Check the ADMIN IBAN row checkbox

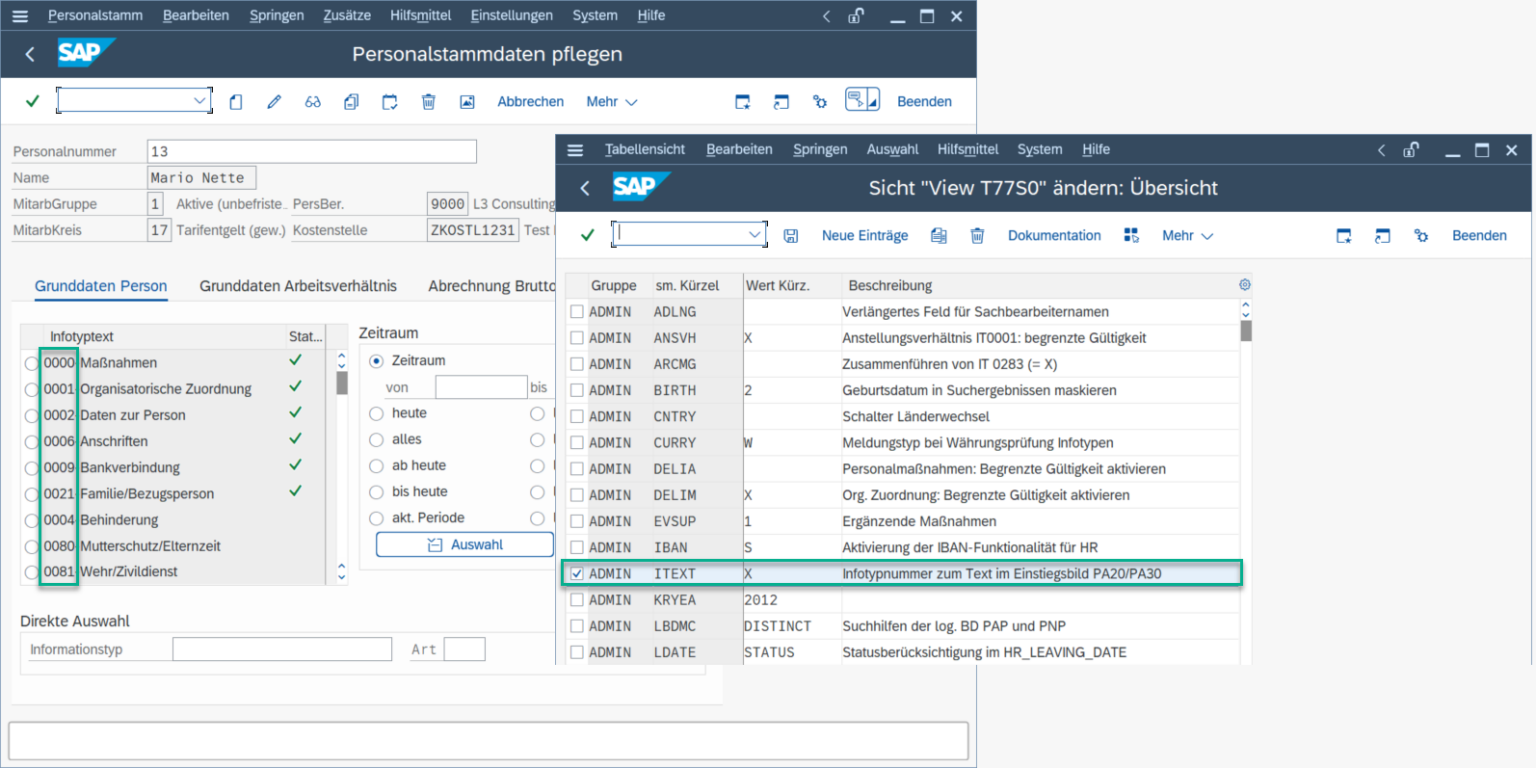point(576,547)
